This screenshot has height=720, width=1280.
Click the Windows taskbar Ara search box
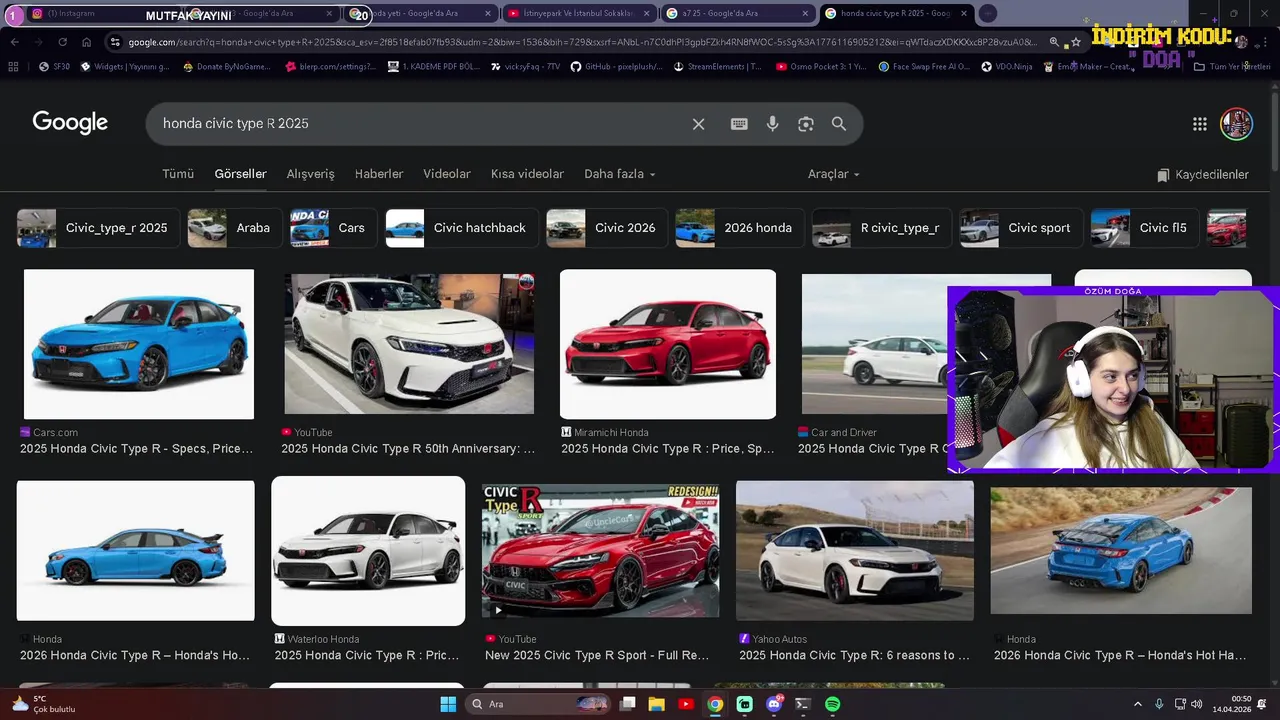[x=538, y=704]
